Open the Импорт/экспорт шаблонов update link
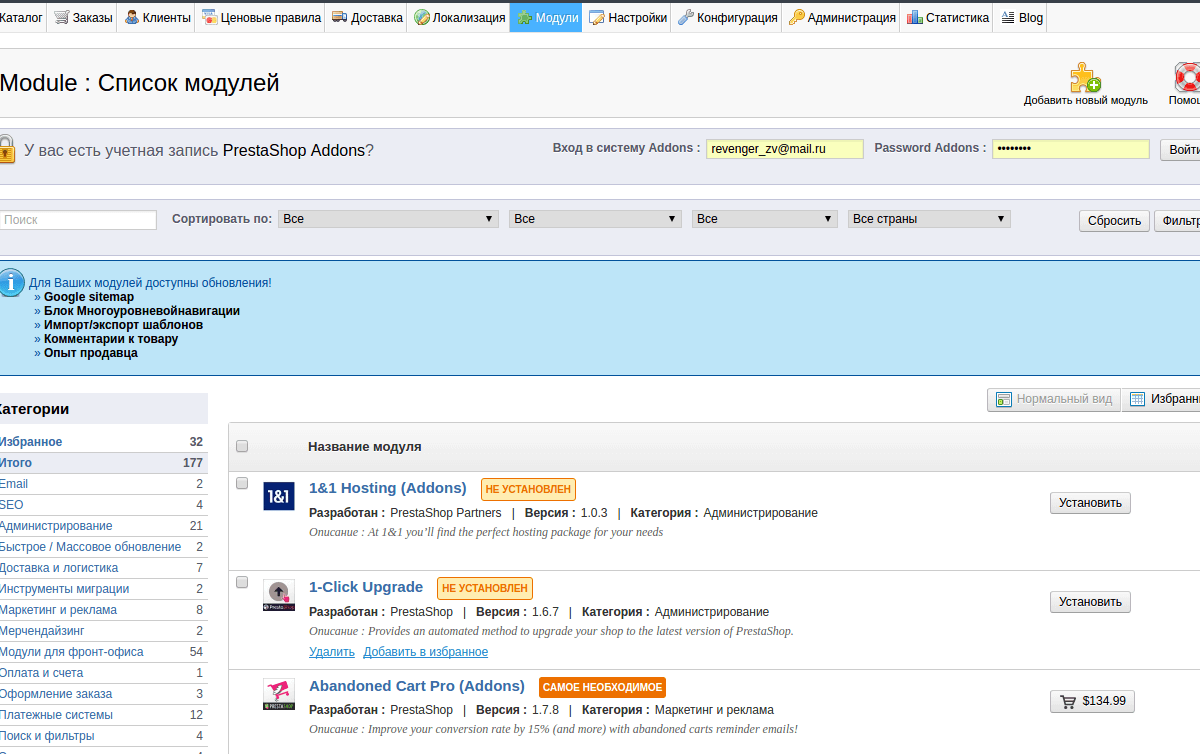The height and width of the screenshot is (754, 1200). (123, 325)
